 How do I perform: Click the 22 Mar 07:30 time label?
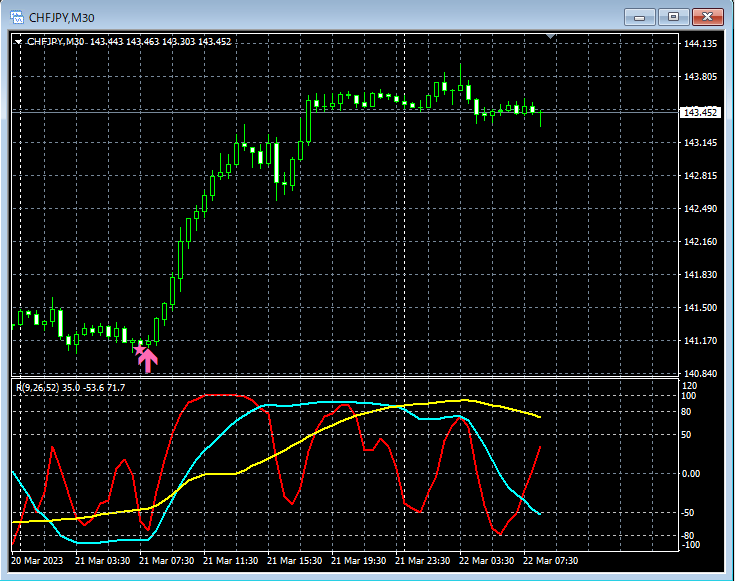(x=551, y=560)
